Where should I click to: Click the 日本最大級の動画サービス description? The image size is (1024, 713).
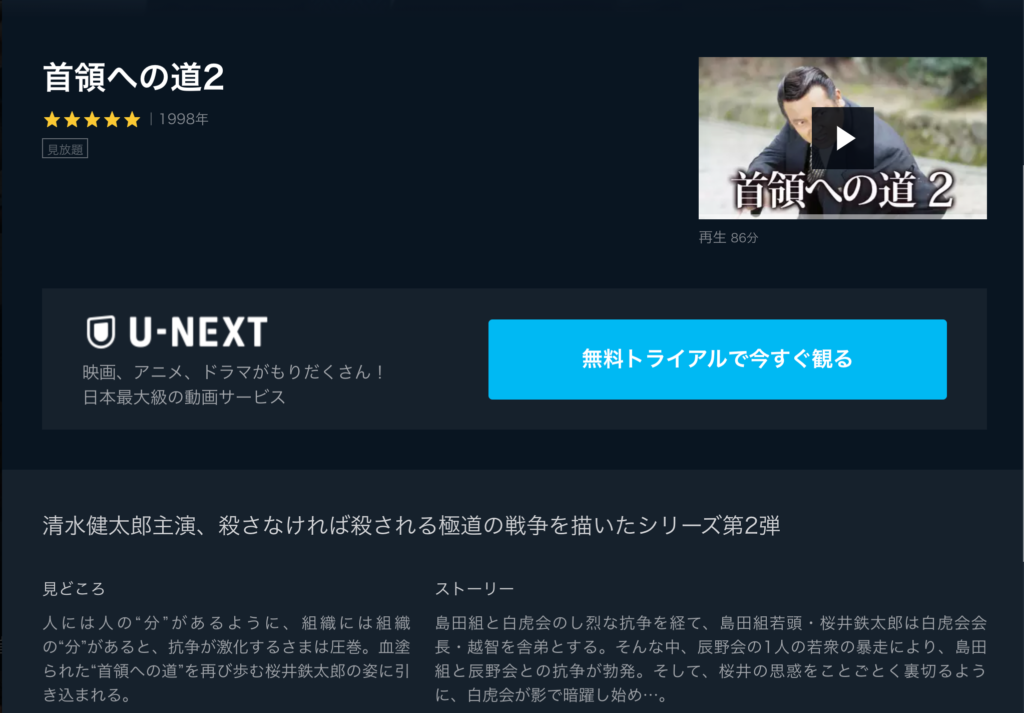coord(184,397)
